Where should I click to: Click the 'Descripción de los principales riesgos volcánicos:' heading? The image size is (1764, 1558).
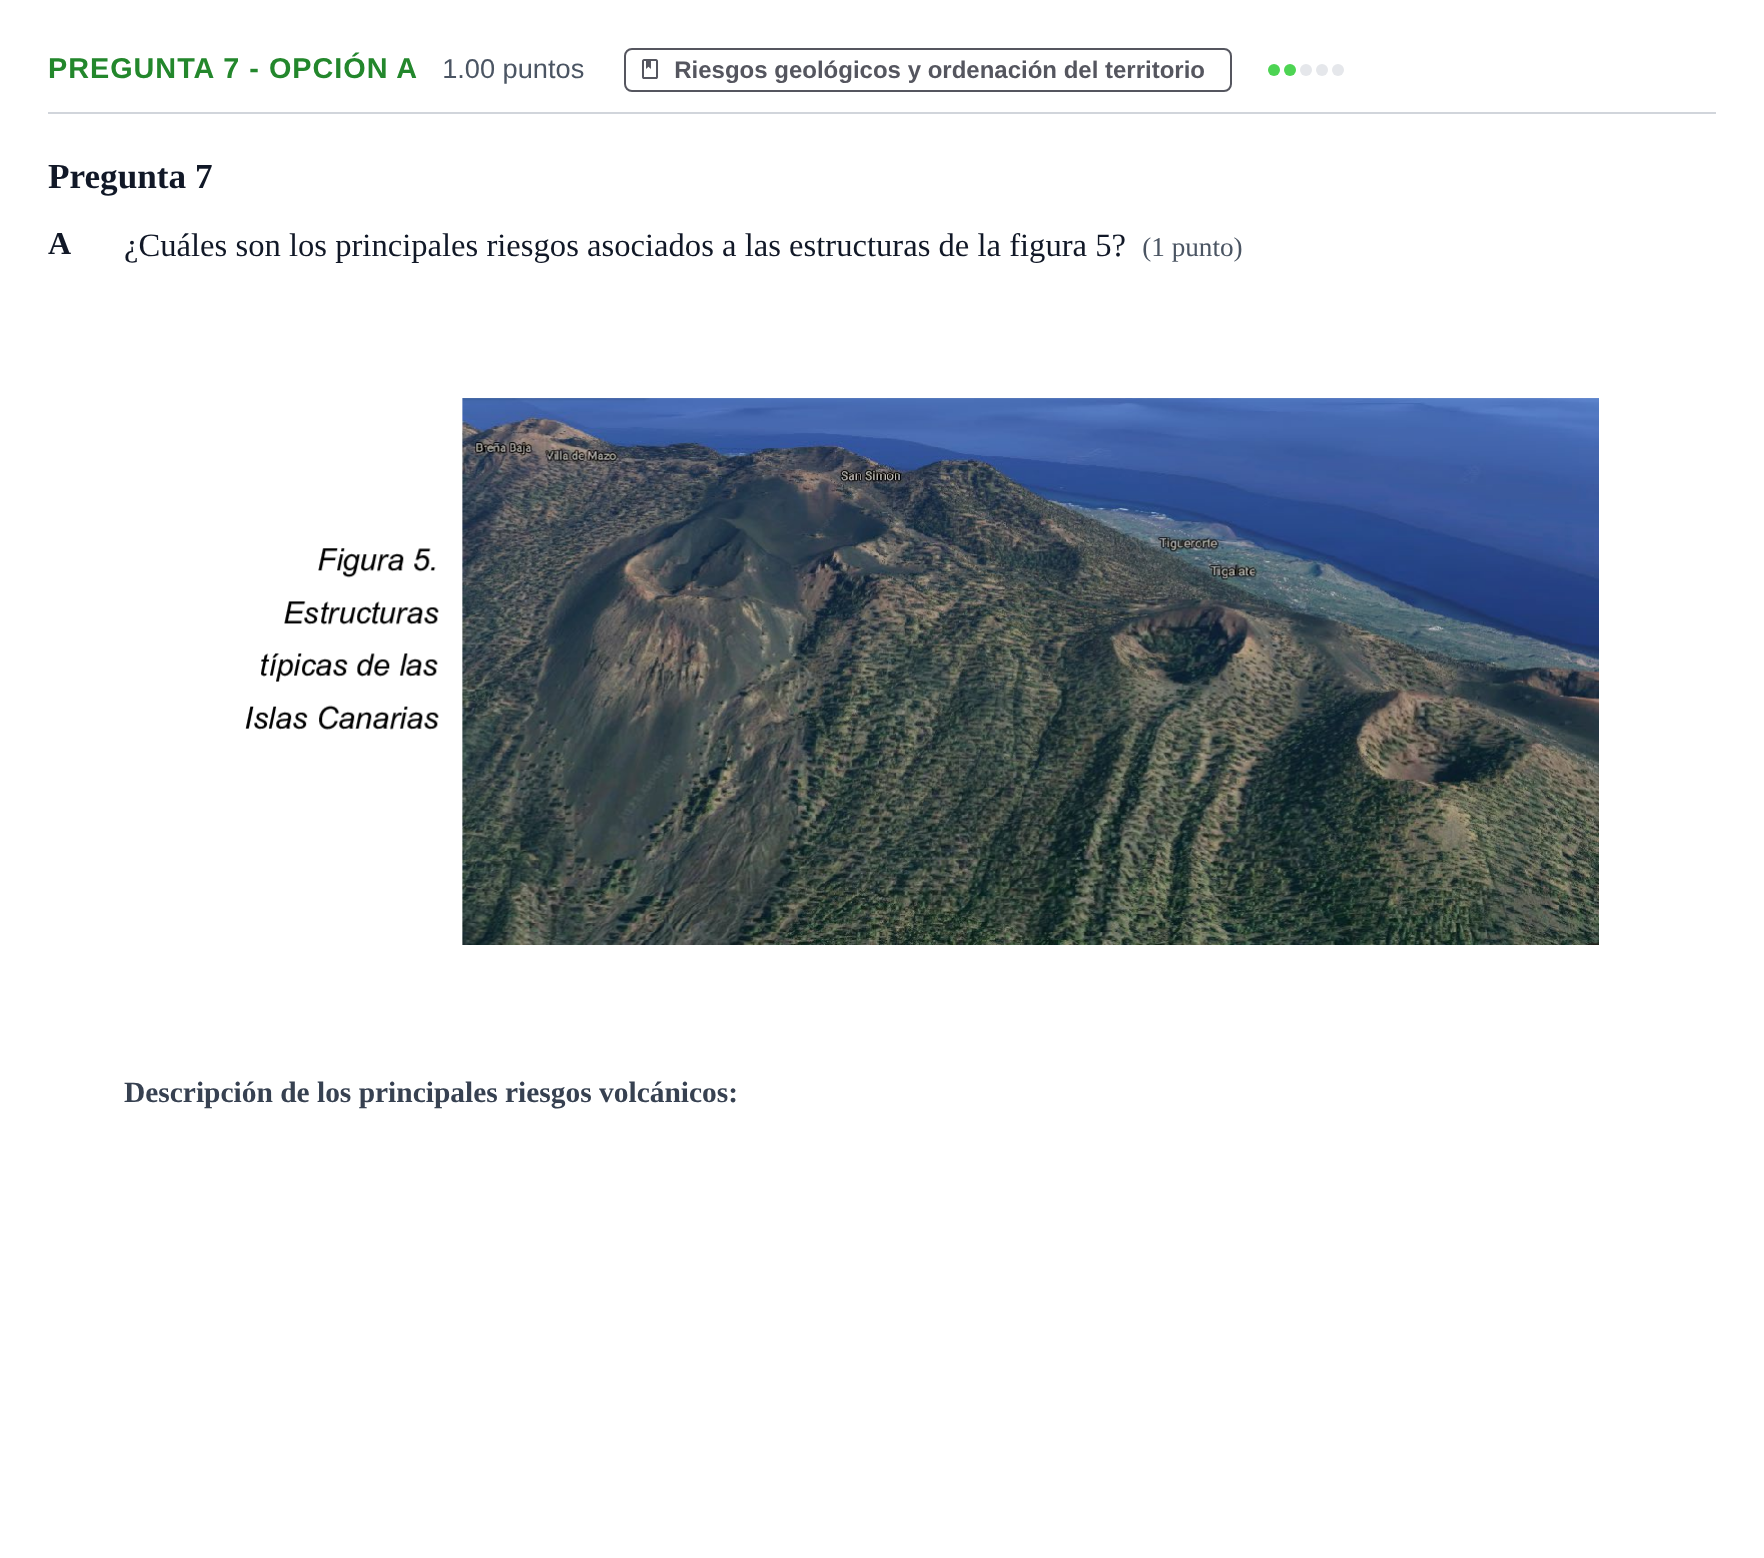[431, 1093]
